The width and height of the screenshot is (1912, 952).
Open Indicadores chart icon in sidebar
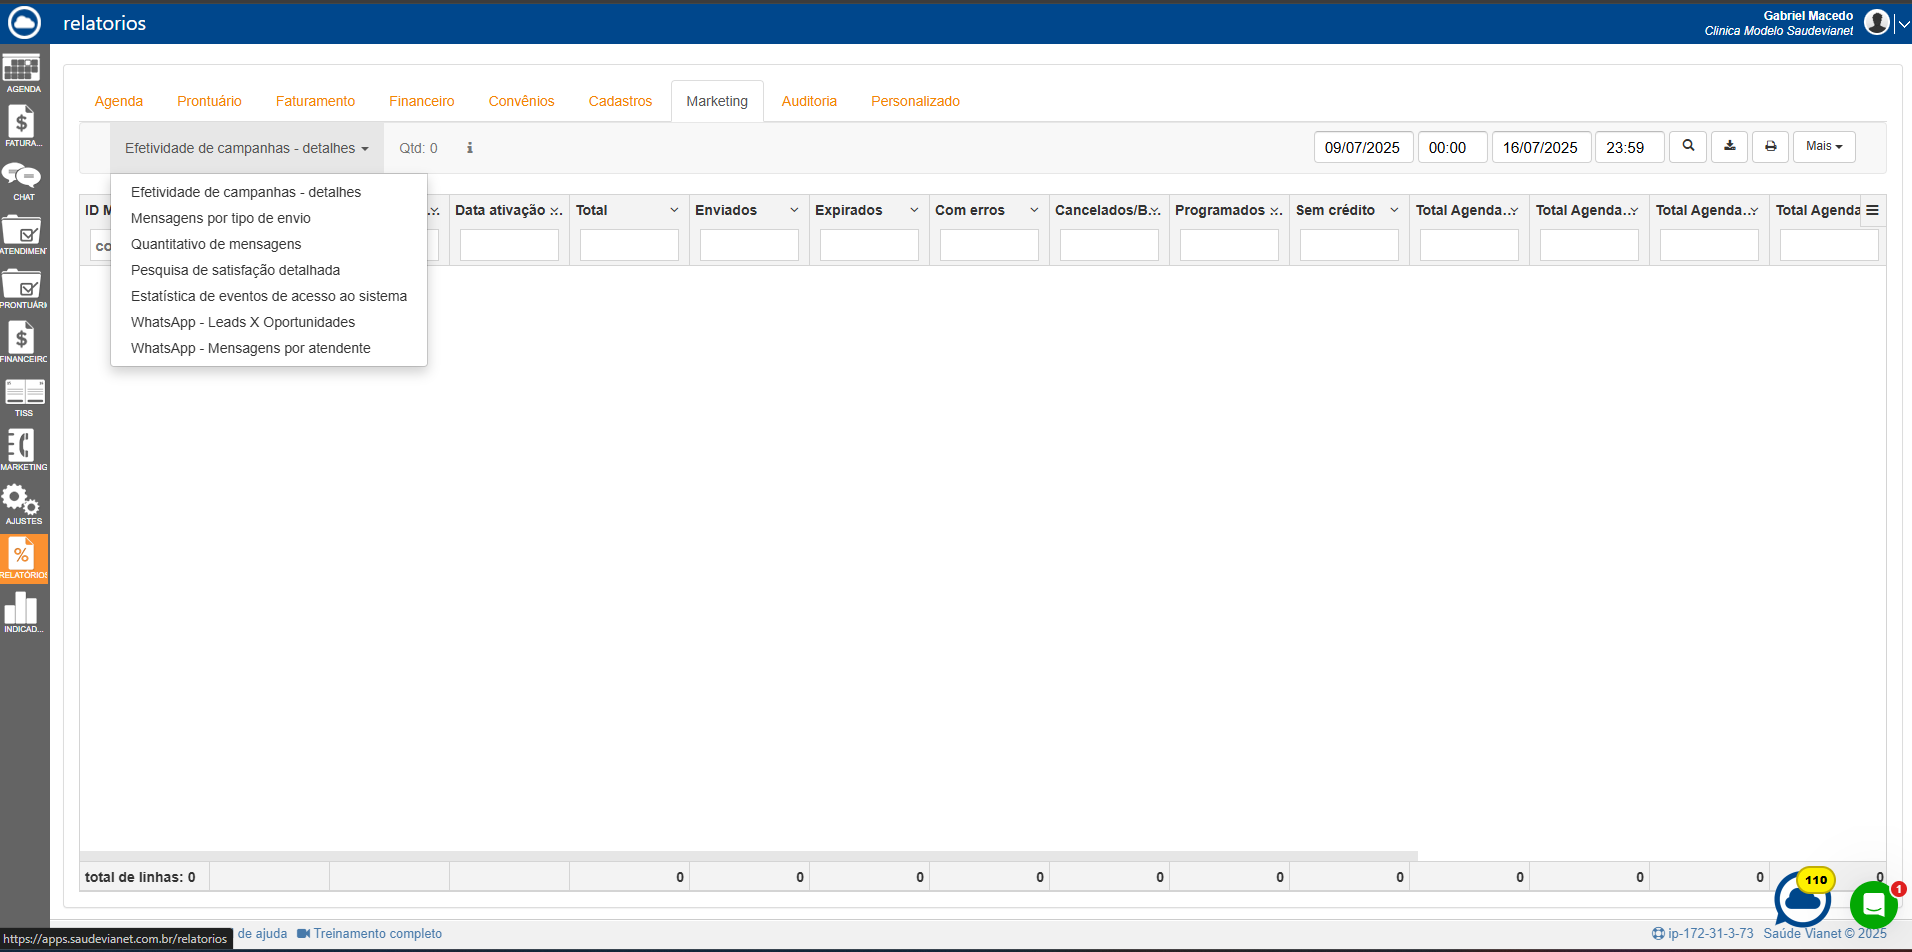point(22,613)
